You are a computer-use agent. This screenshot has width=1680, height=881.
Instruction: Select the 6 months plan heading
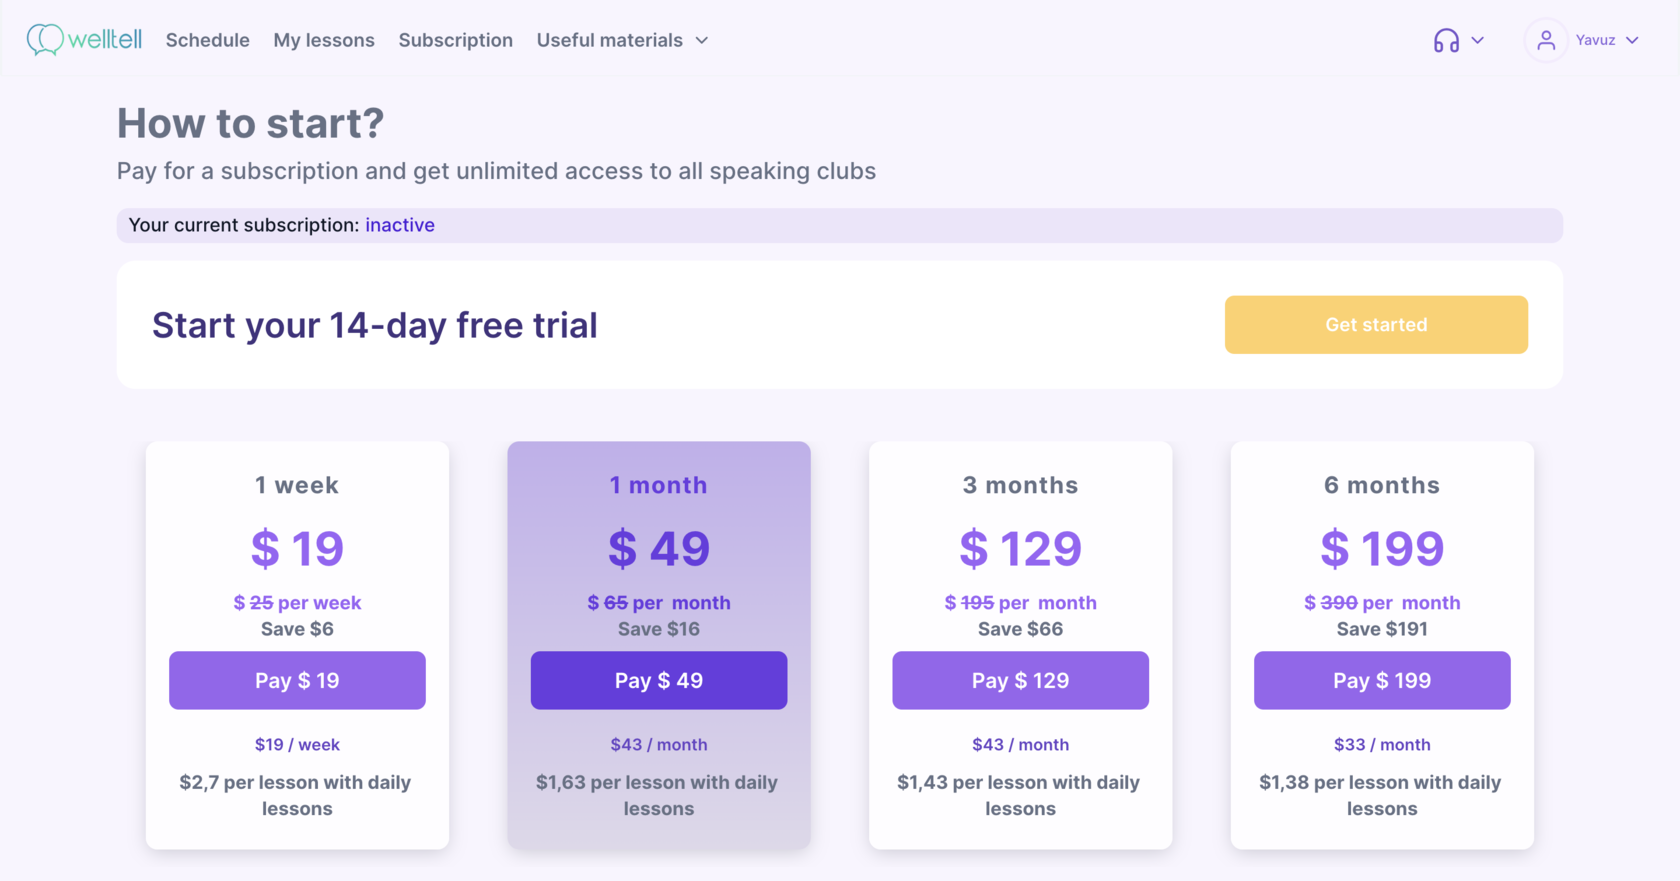point(1382,485)
